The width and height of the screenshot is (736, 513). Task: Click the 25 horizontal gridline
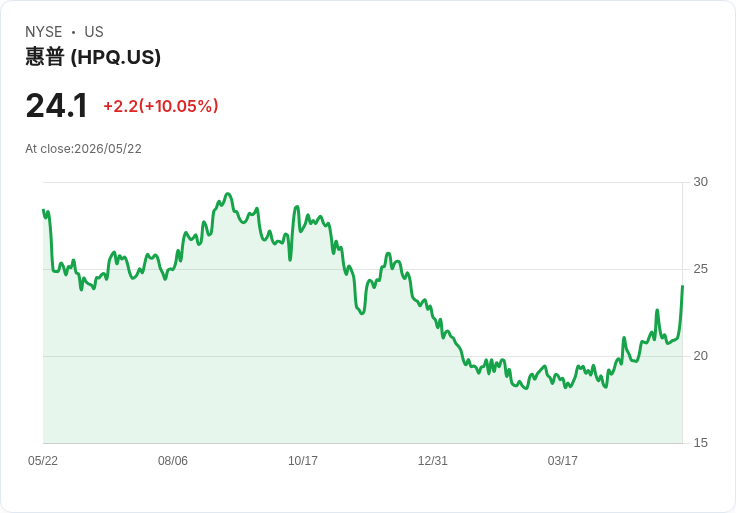click(362, 269)
